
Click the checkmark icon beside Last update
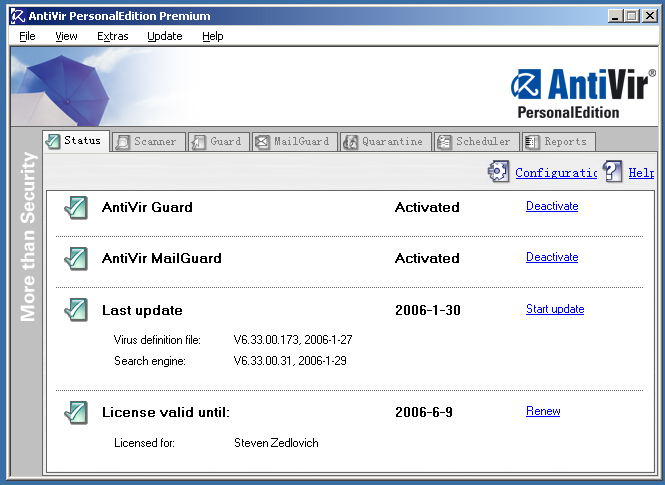tap(76, 310)
